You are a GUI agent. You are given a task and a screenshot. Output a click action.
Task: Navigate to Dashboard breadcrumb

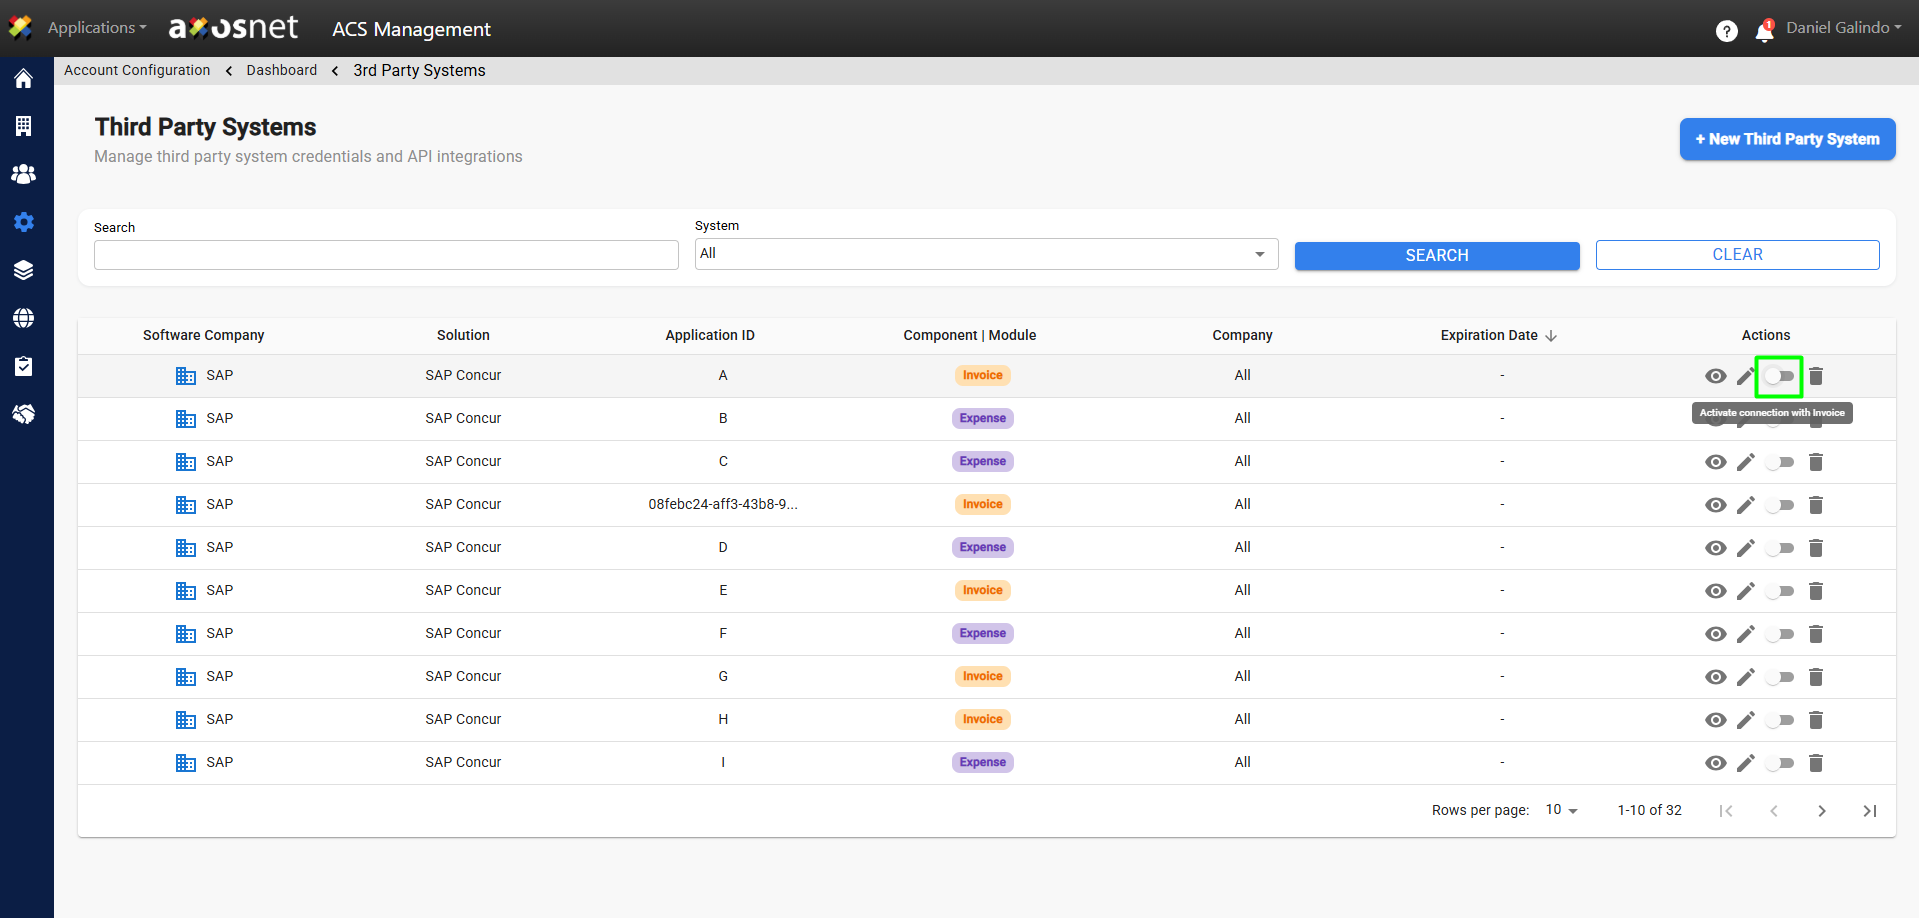tap(281, 70)
